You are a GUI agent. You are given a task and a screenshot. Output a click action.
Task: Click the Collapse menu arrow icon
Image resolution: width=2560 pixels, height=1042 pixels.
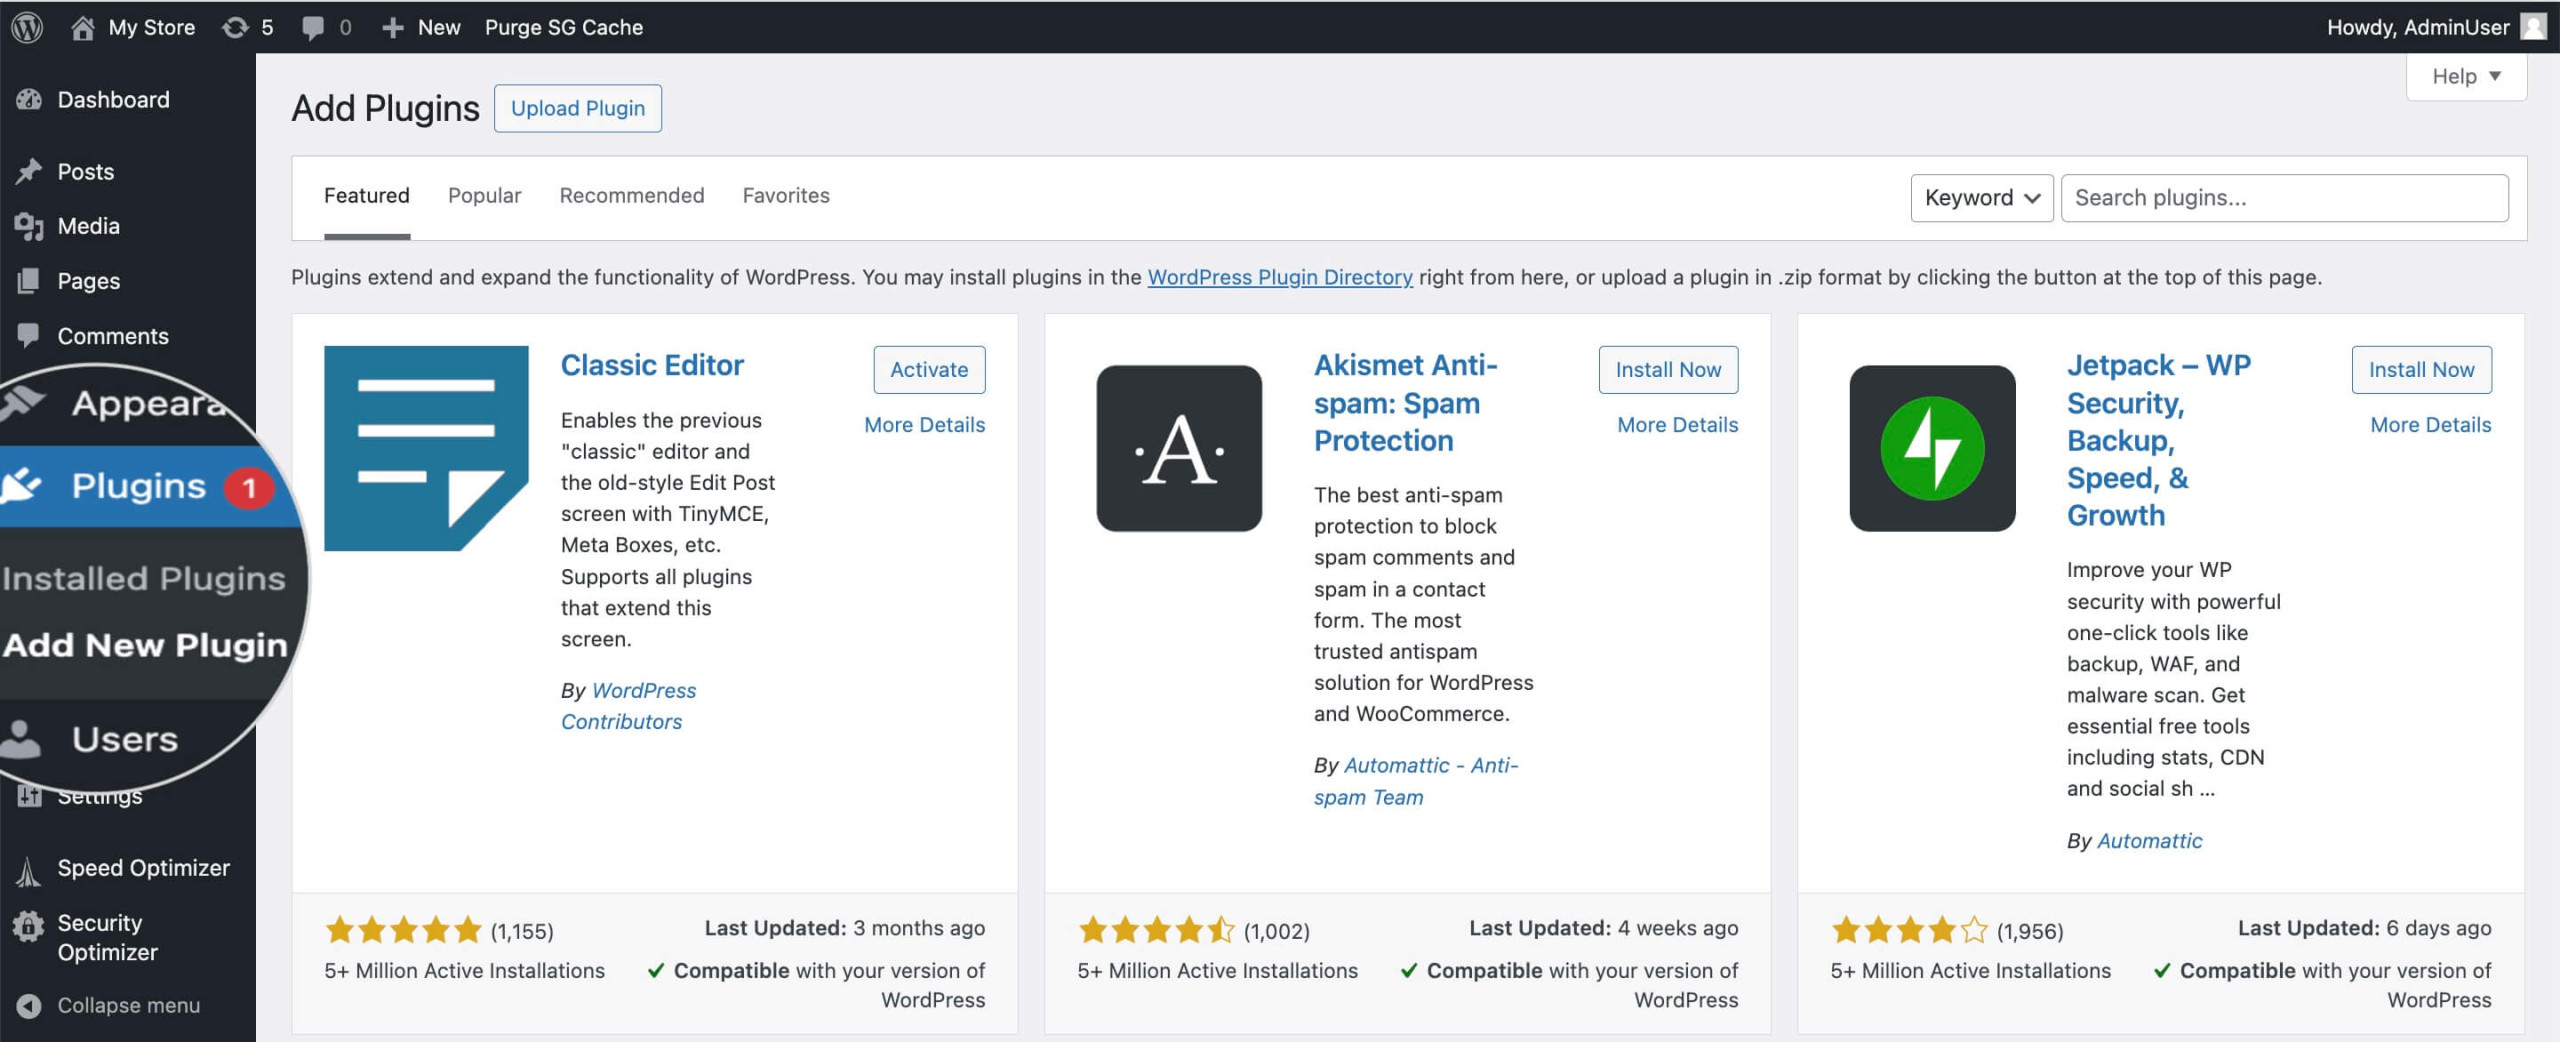29,1005
